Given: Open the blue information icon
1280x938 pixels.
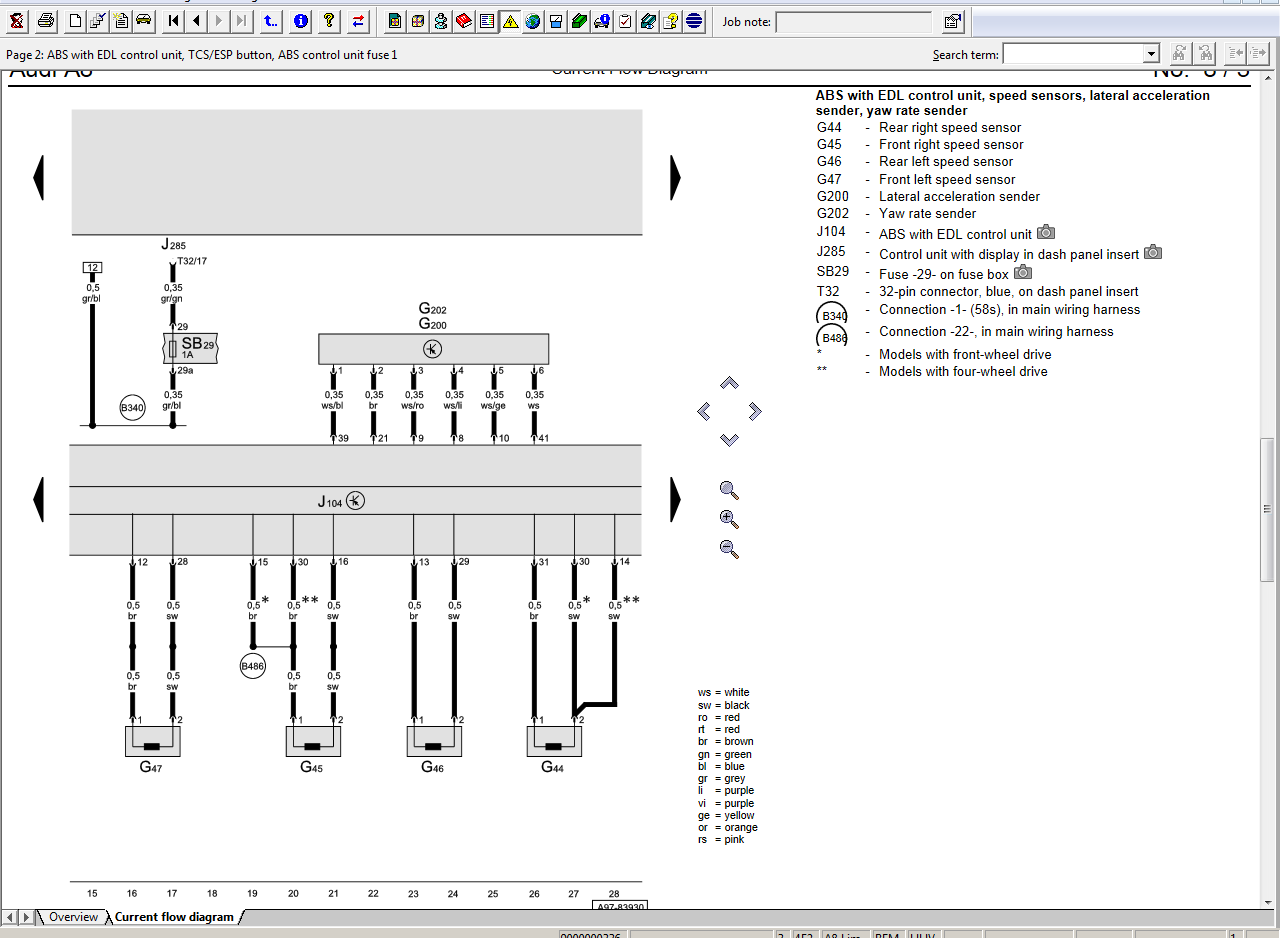Looking at the screenshot, I should tap(300, 20).
